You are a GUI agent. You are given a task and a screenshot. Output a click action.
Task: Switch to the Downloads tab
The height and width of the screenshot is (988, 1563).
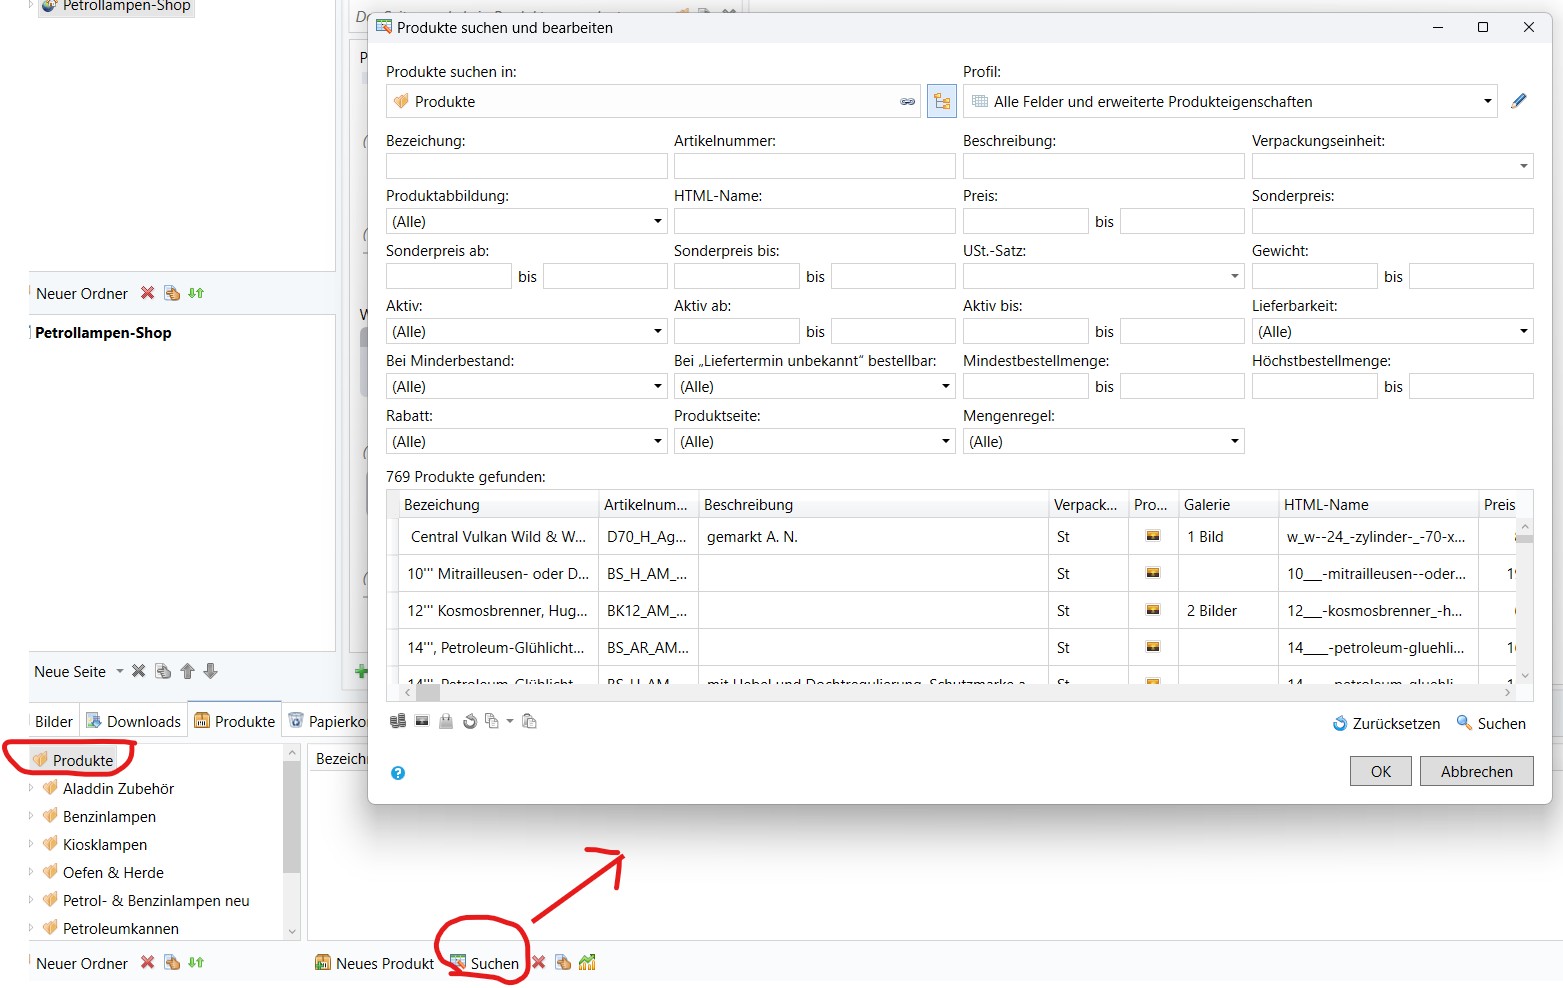[x=134, y=721]
